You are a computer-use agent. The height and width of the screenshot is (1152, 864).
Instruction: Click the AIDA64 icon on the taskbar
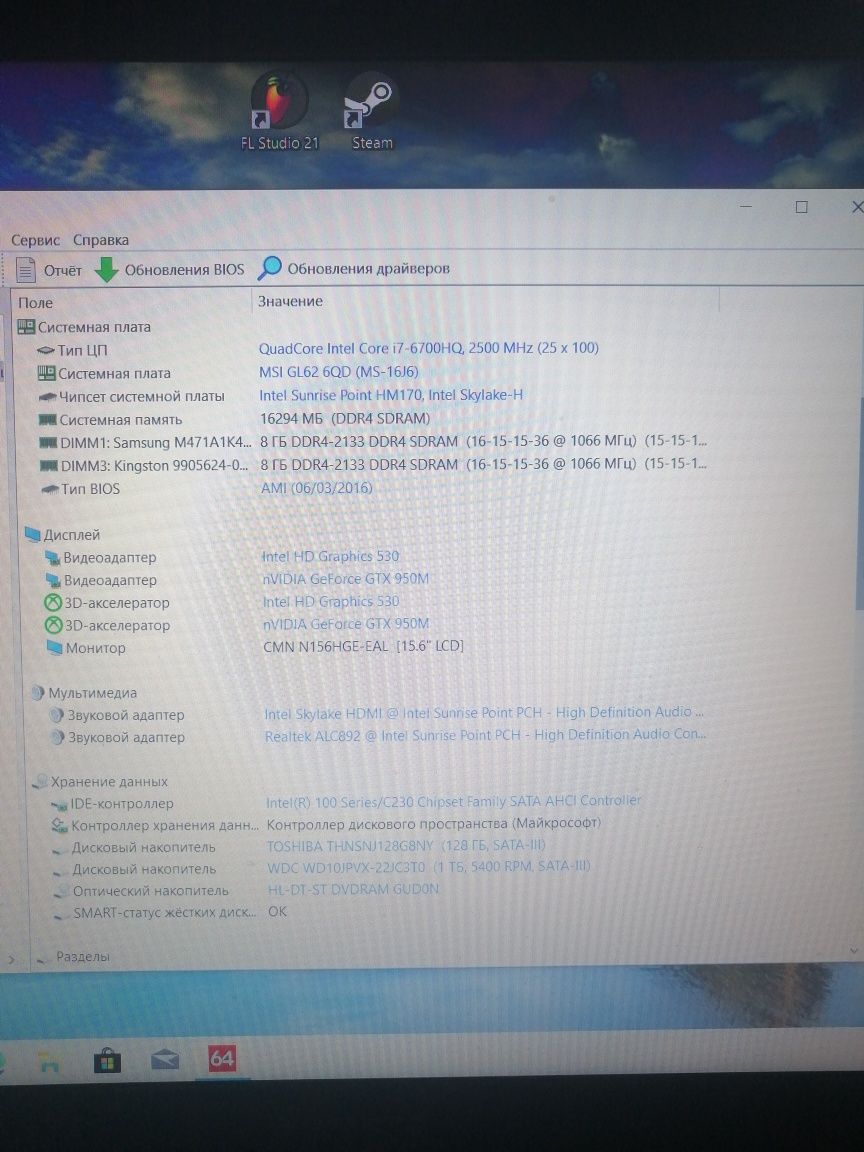(x=223, y=1058)
